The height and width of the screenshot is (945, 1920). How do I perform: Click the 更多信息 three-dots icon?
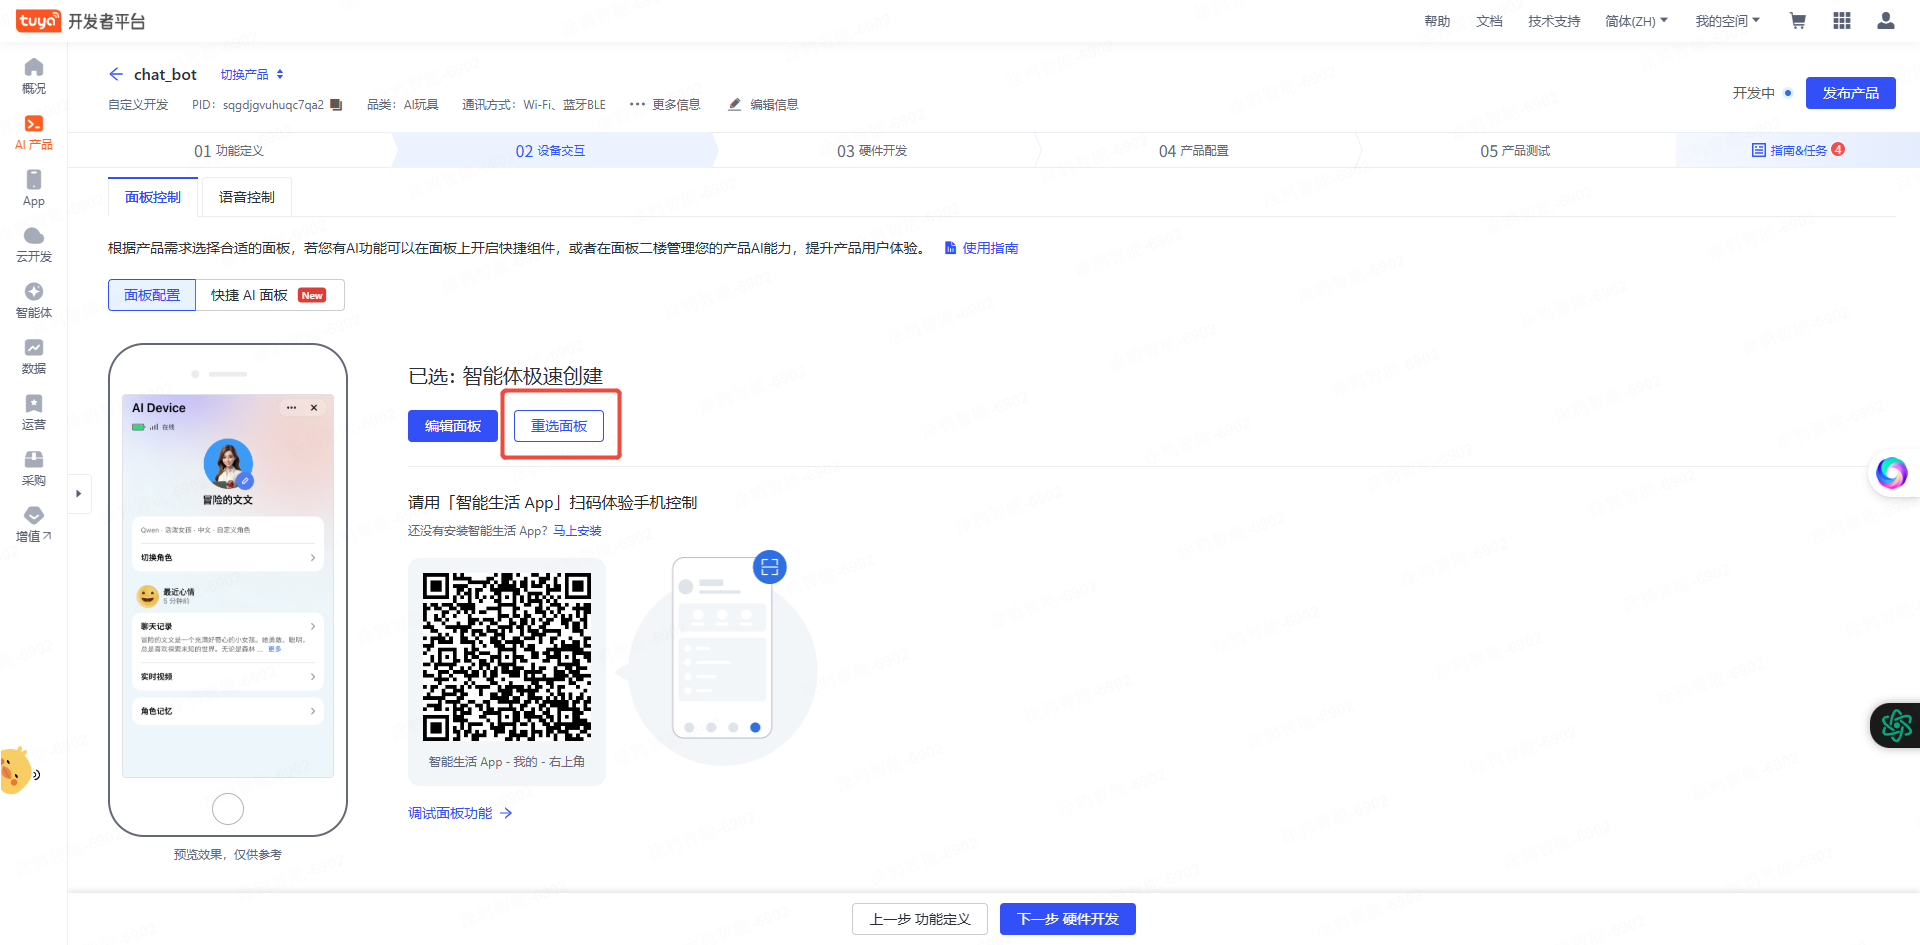(x=637, y=104)
